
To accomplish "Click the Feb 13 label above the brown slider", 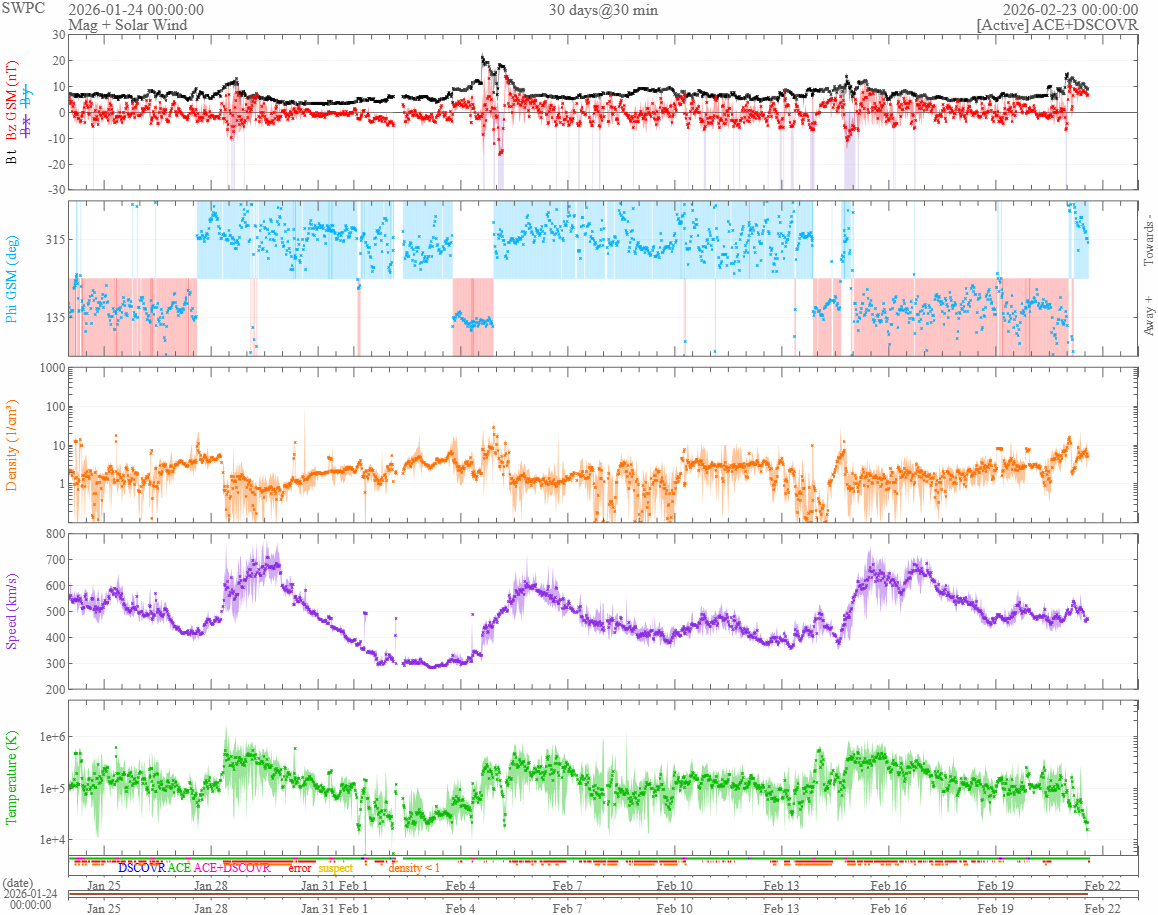I will pyautogui.click(x=781, y=885).
